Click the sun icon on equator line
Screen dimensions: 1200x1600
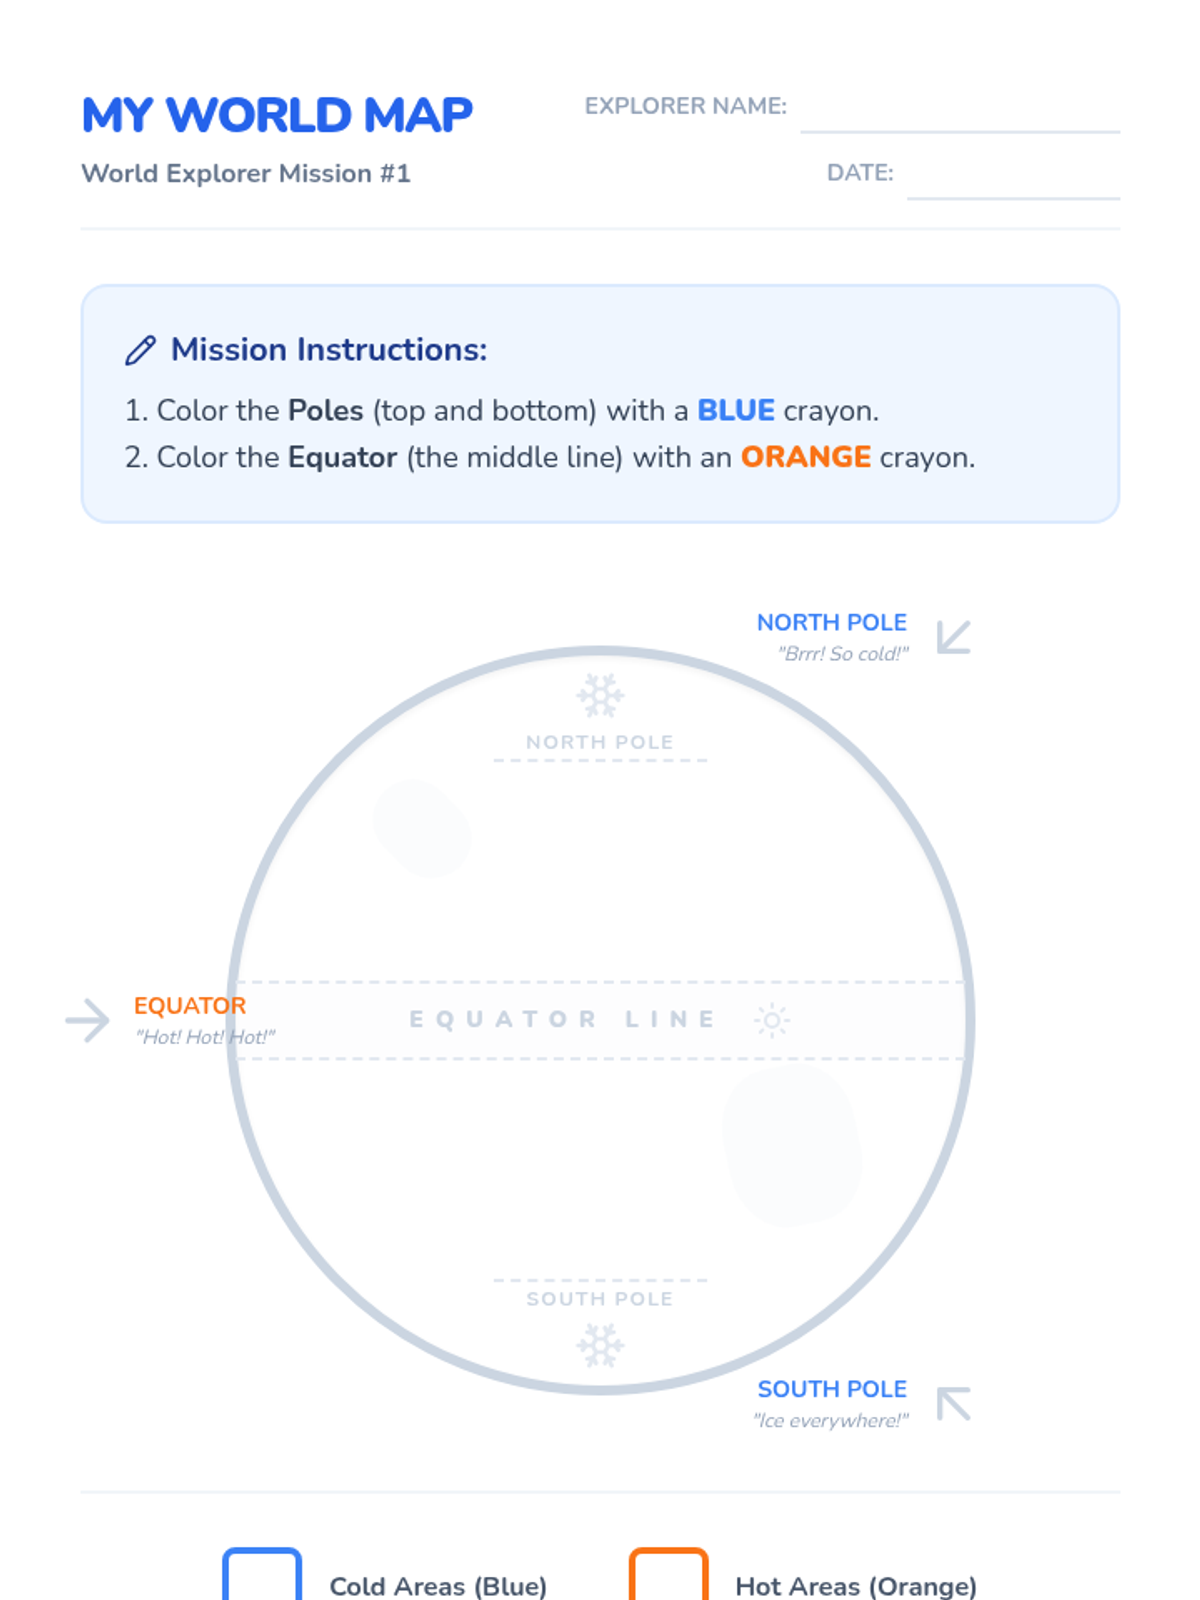click(772, 1020)
